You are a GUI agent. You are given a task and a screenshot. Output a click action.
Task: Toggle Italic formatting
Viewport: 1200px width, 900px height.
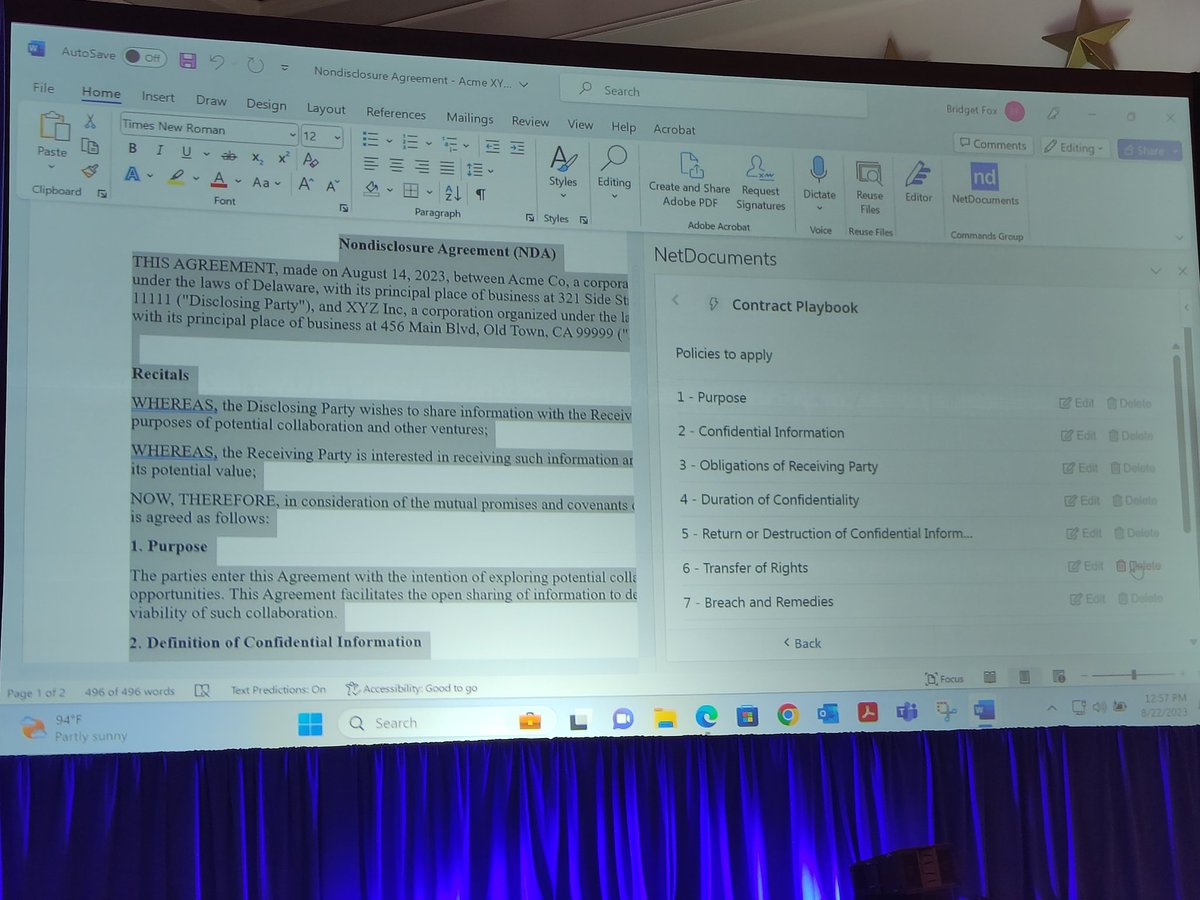159,151
